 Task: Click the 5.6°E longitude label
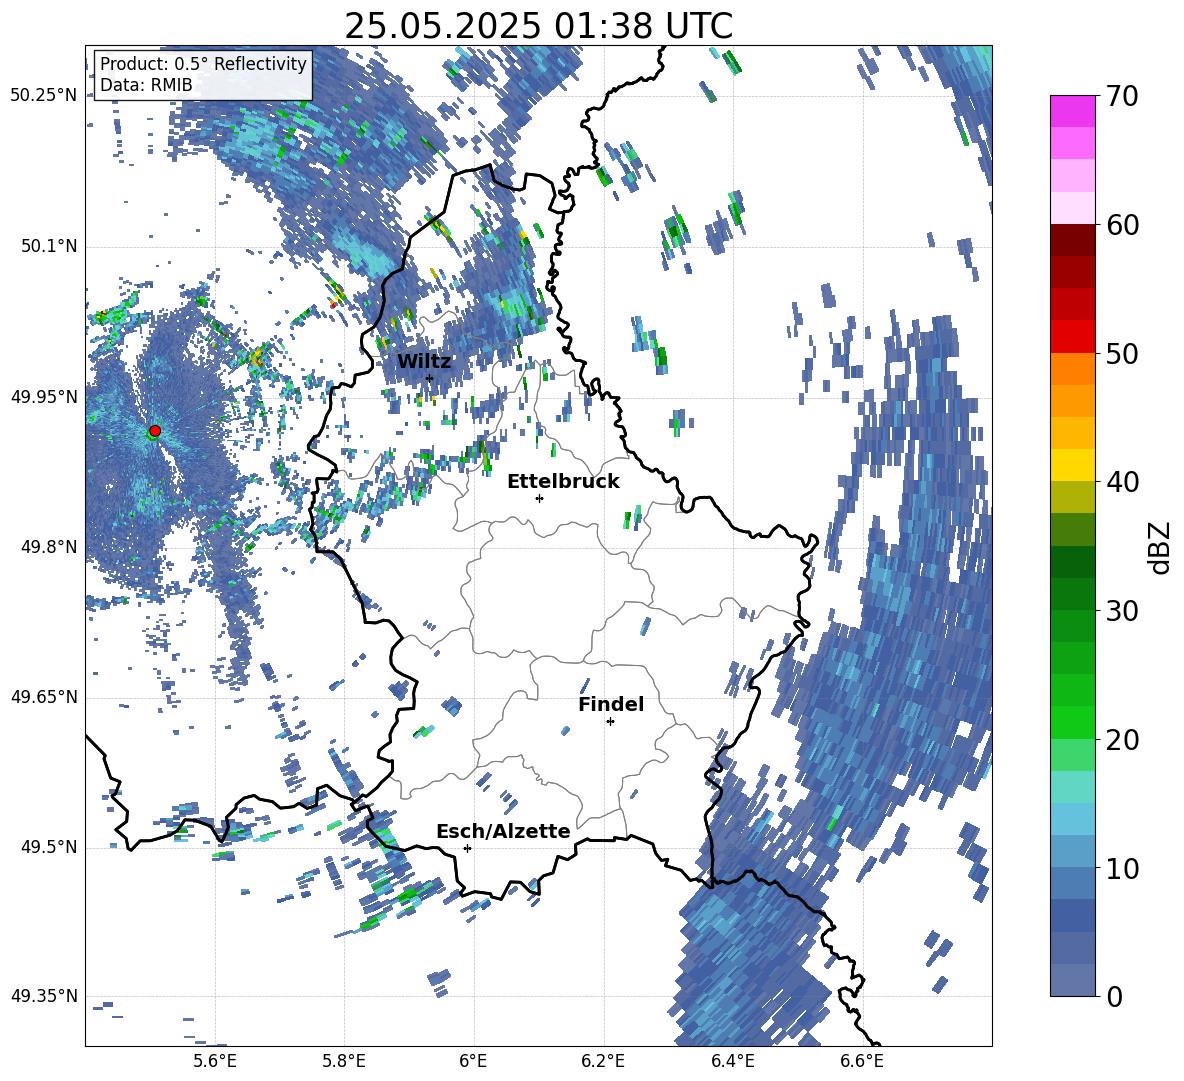pyautogui.click(x=215, y=1061)
